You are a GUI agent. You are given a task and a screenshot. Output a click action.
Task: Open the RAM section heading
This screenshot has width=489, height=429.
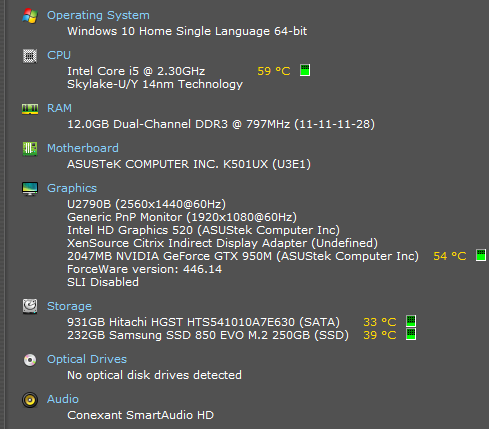(x=59, y=108)
